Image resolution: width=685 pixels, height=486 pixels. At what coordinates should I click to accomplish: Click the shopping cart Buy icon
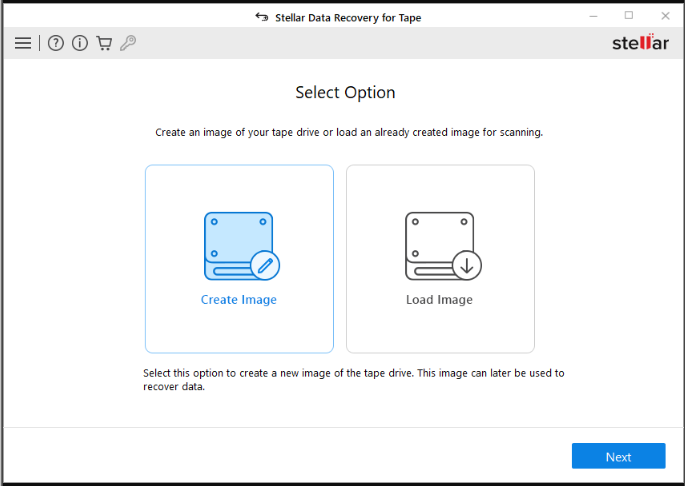point(104,43)
